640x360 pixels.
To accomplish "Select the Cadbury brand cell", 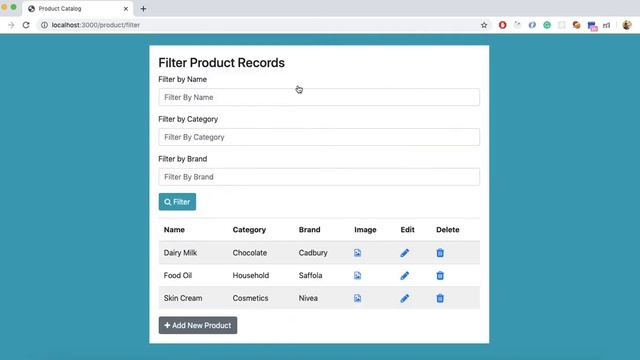I will click(313, 253).
